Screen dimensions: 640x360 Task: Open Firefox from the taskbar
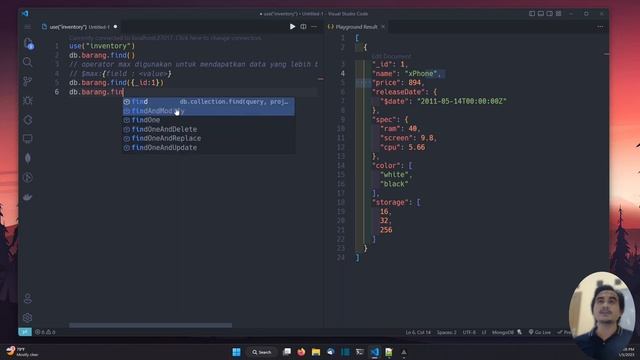(x=301, y=352)
